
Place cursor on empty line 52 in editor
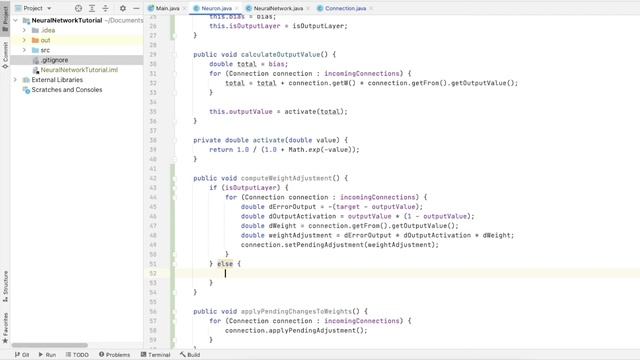408,273
